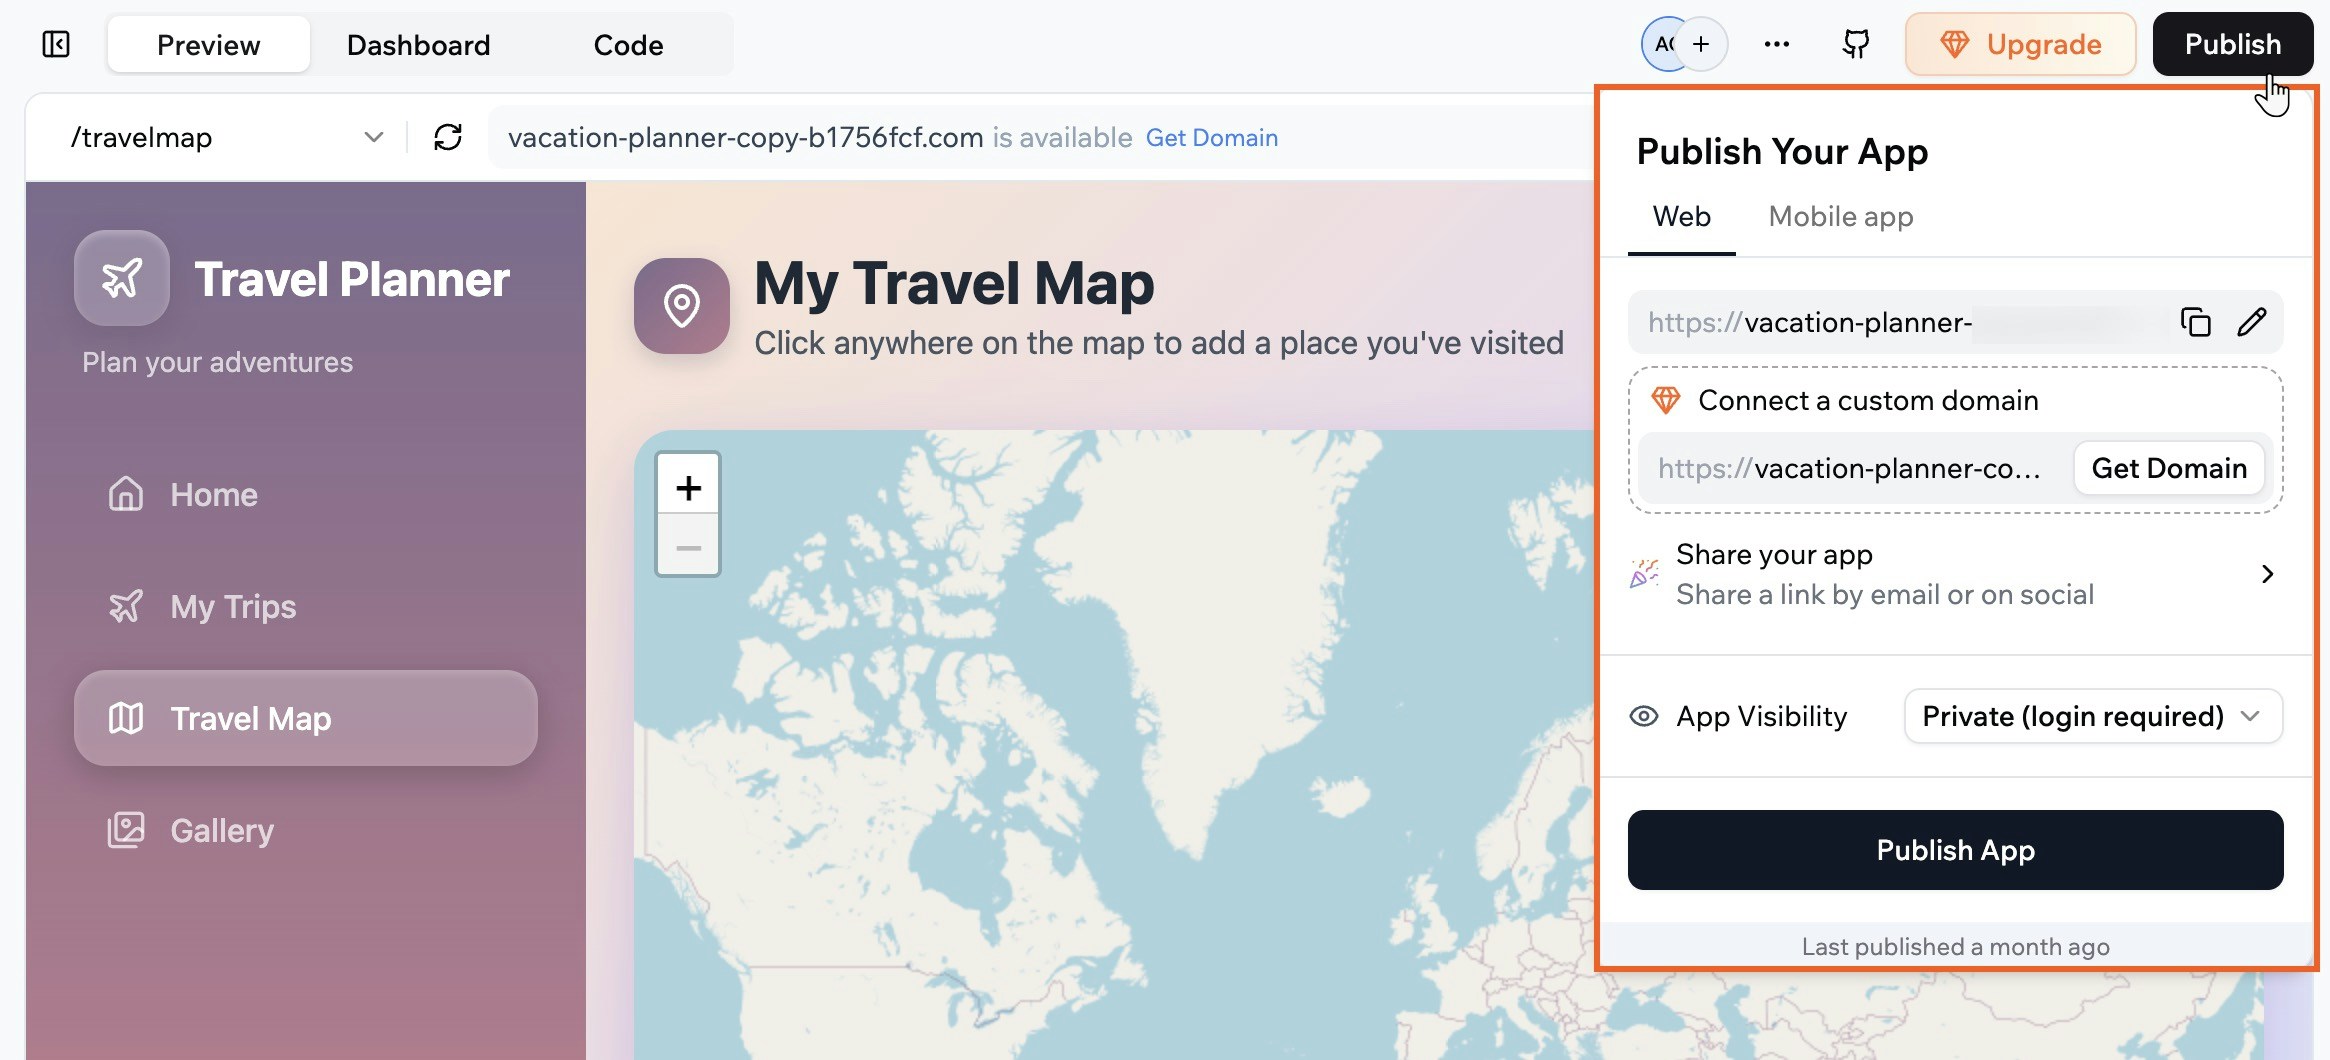Open the GitHub icon in toolbar
The image size is (2330, 1060).
(1855, 43)
